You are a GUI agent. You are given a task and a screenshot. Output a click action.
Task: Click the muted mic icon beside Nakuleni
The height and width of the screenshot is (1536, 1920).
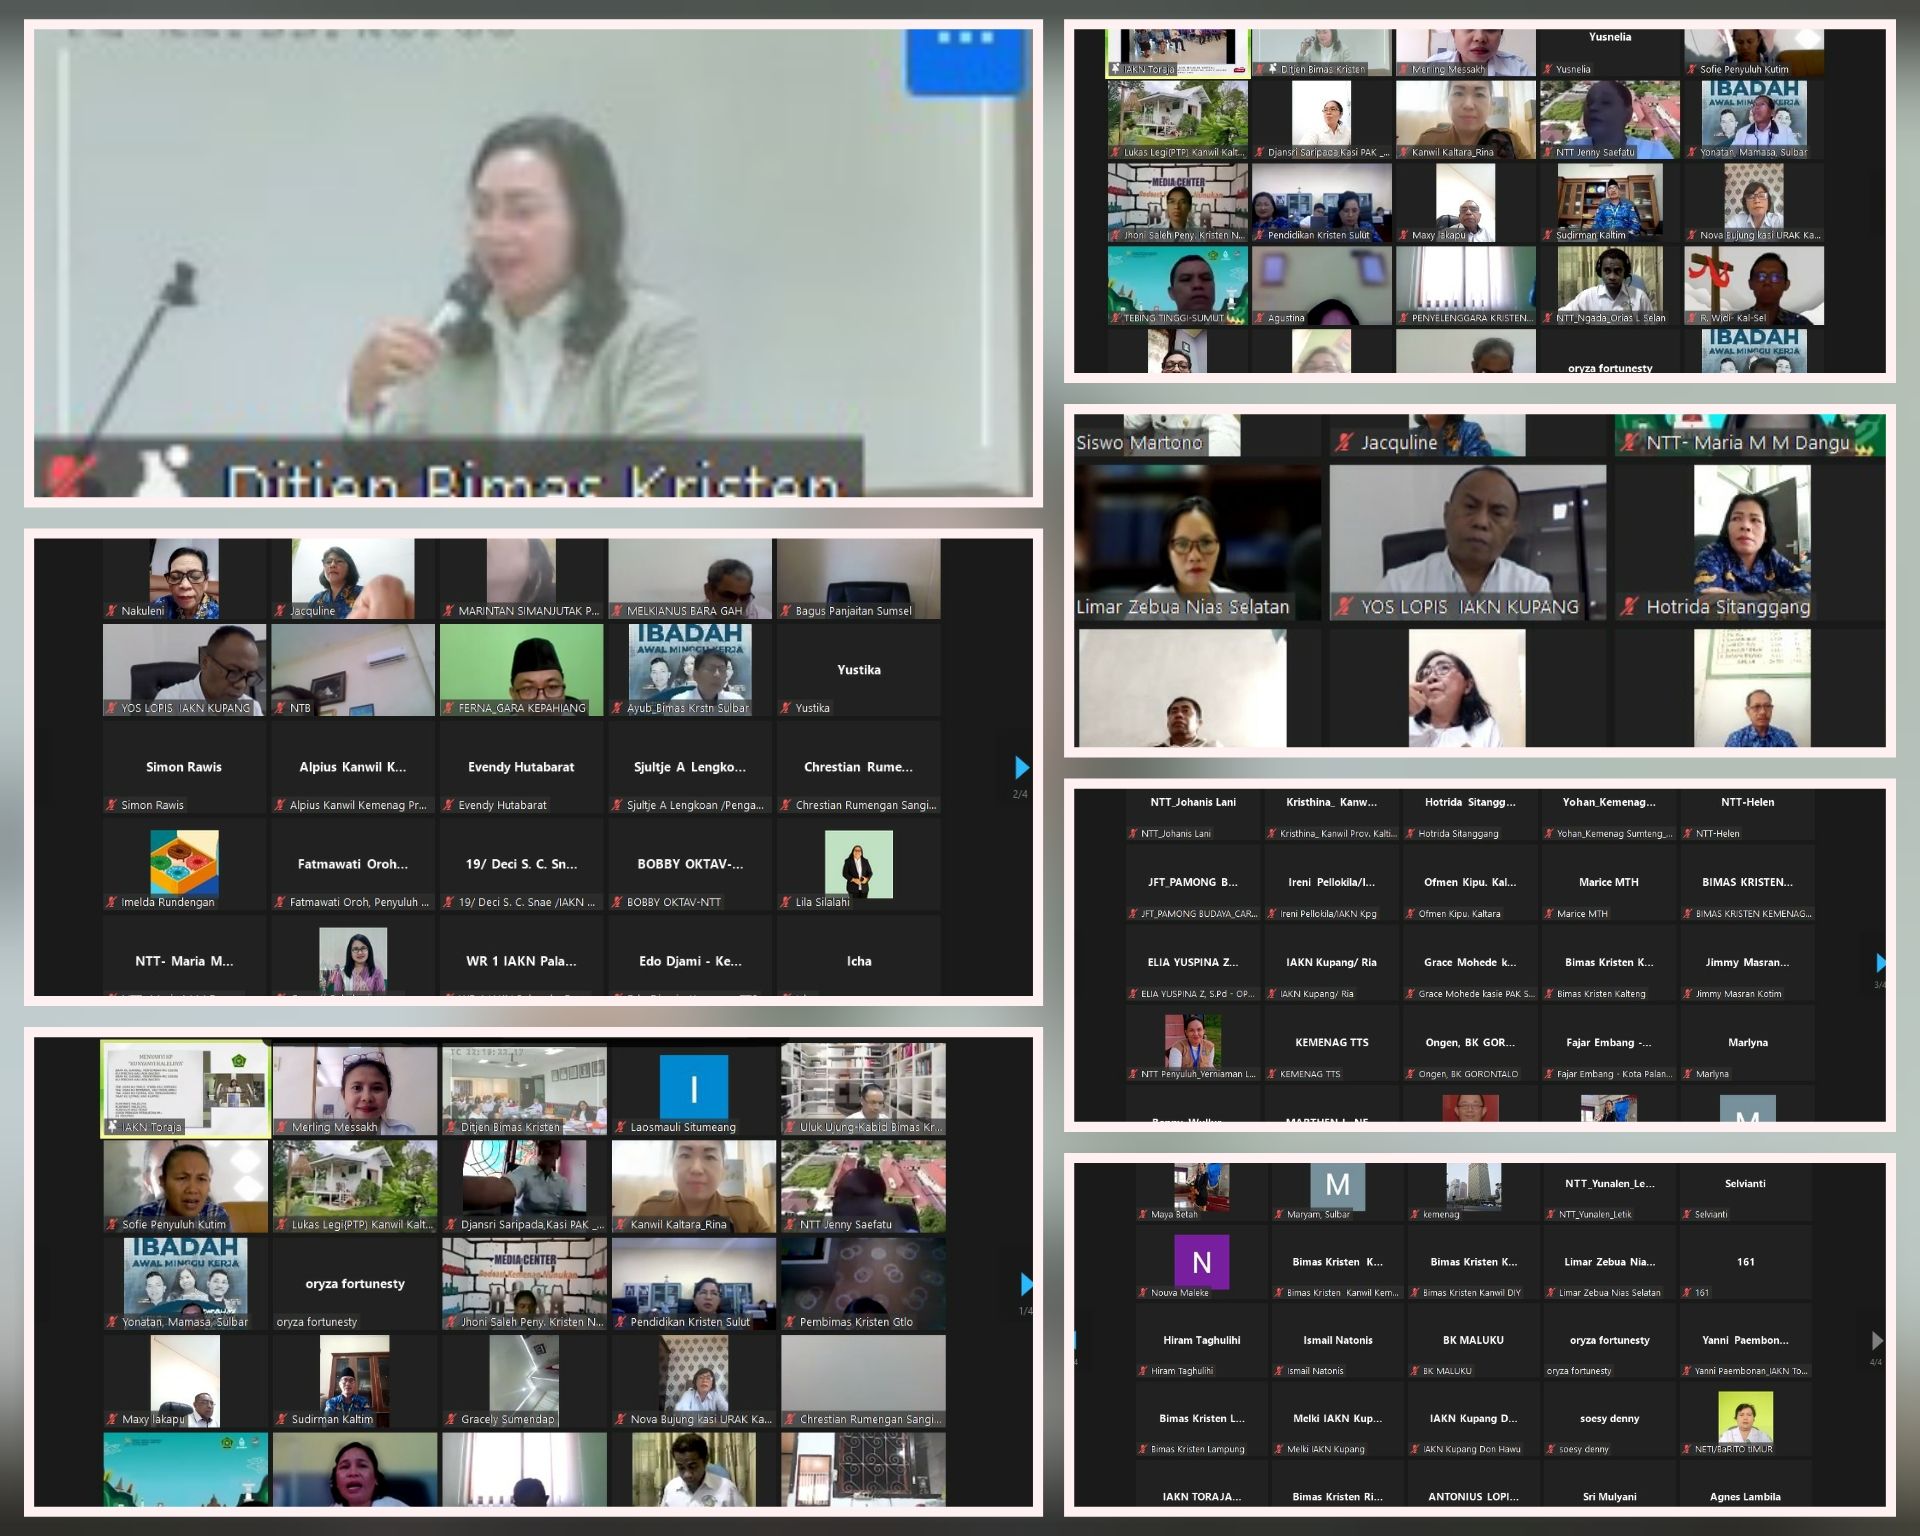click(x=112, y=611)
